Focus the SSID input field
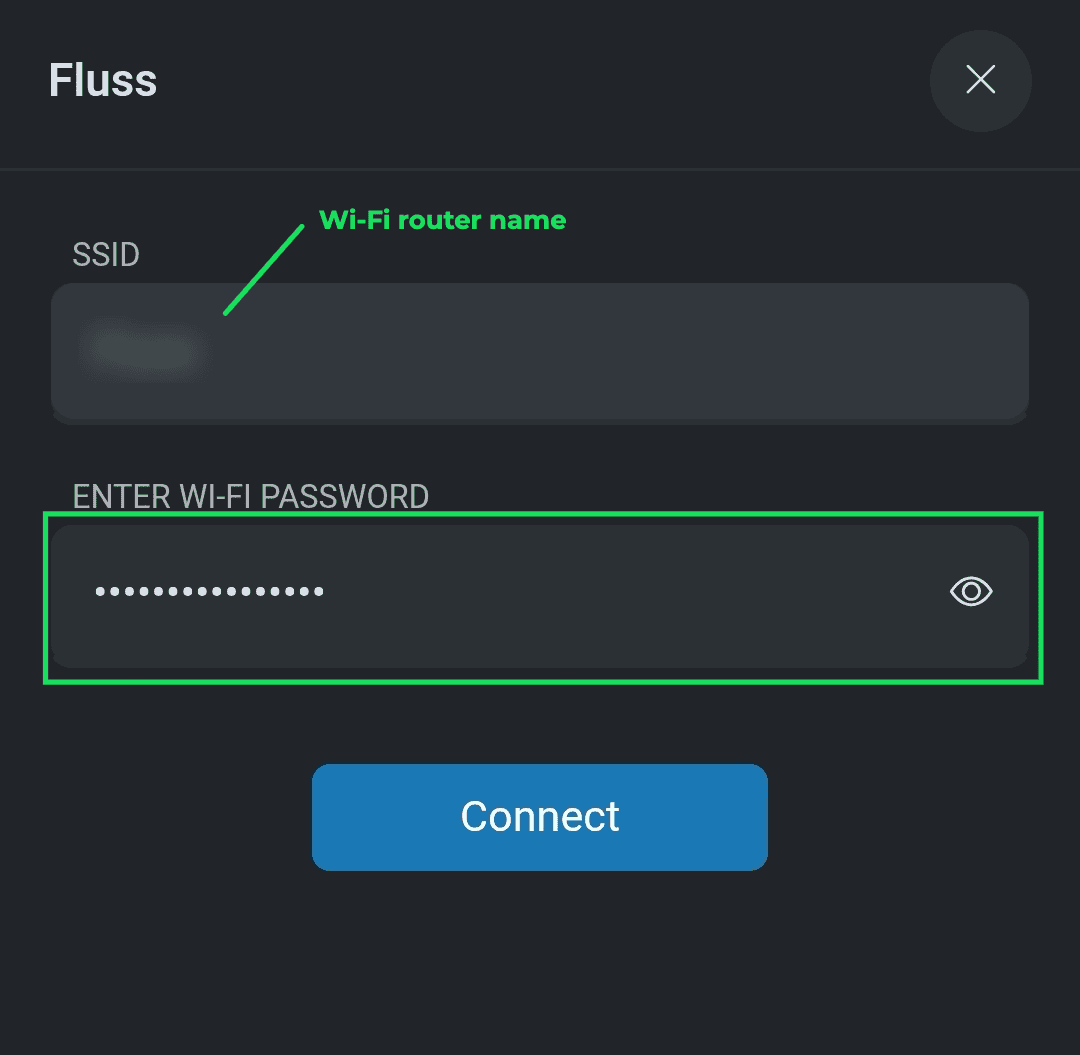This screenshot has height=1055, width=1080. (540, 351)
